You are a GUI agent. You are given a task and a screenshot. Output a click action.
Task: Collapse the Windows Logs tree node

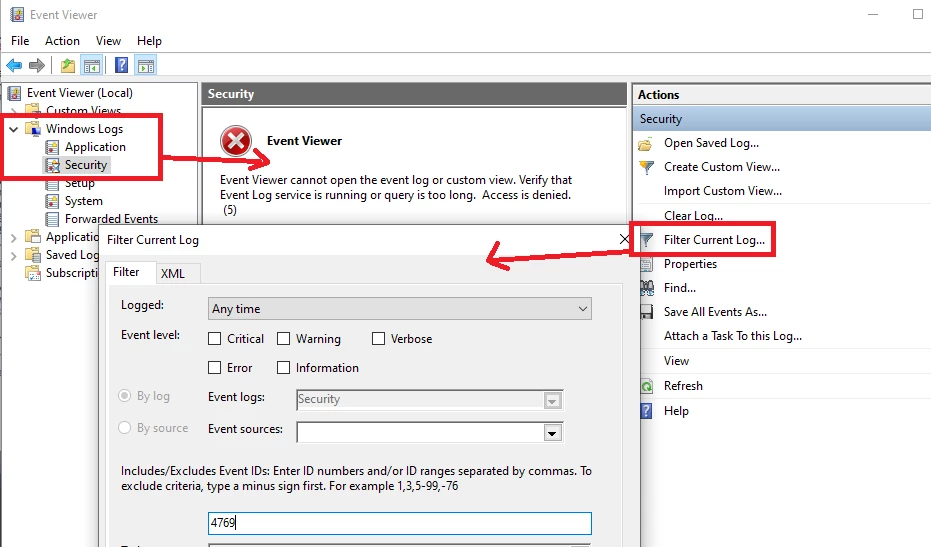14,129
